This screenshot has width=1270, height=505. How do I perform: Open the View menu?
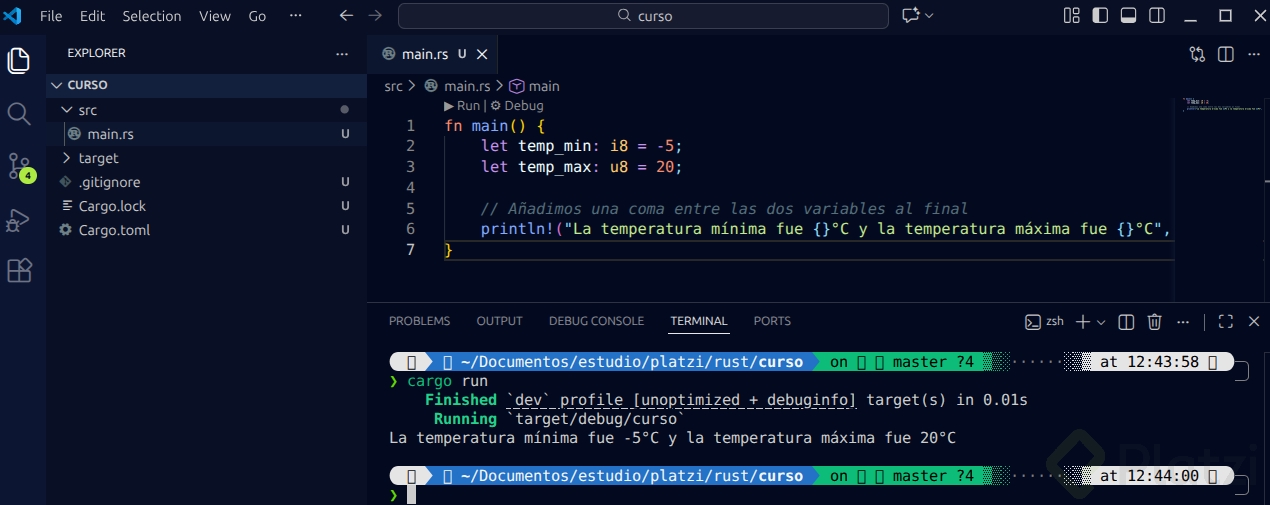click(214, 16)
